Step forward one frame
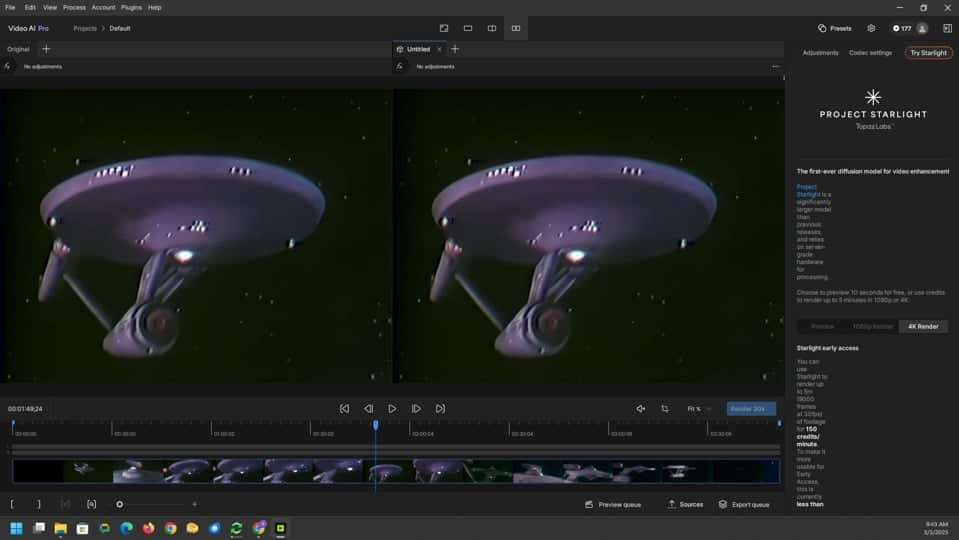 coord(416,409)
